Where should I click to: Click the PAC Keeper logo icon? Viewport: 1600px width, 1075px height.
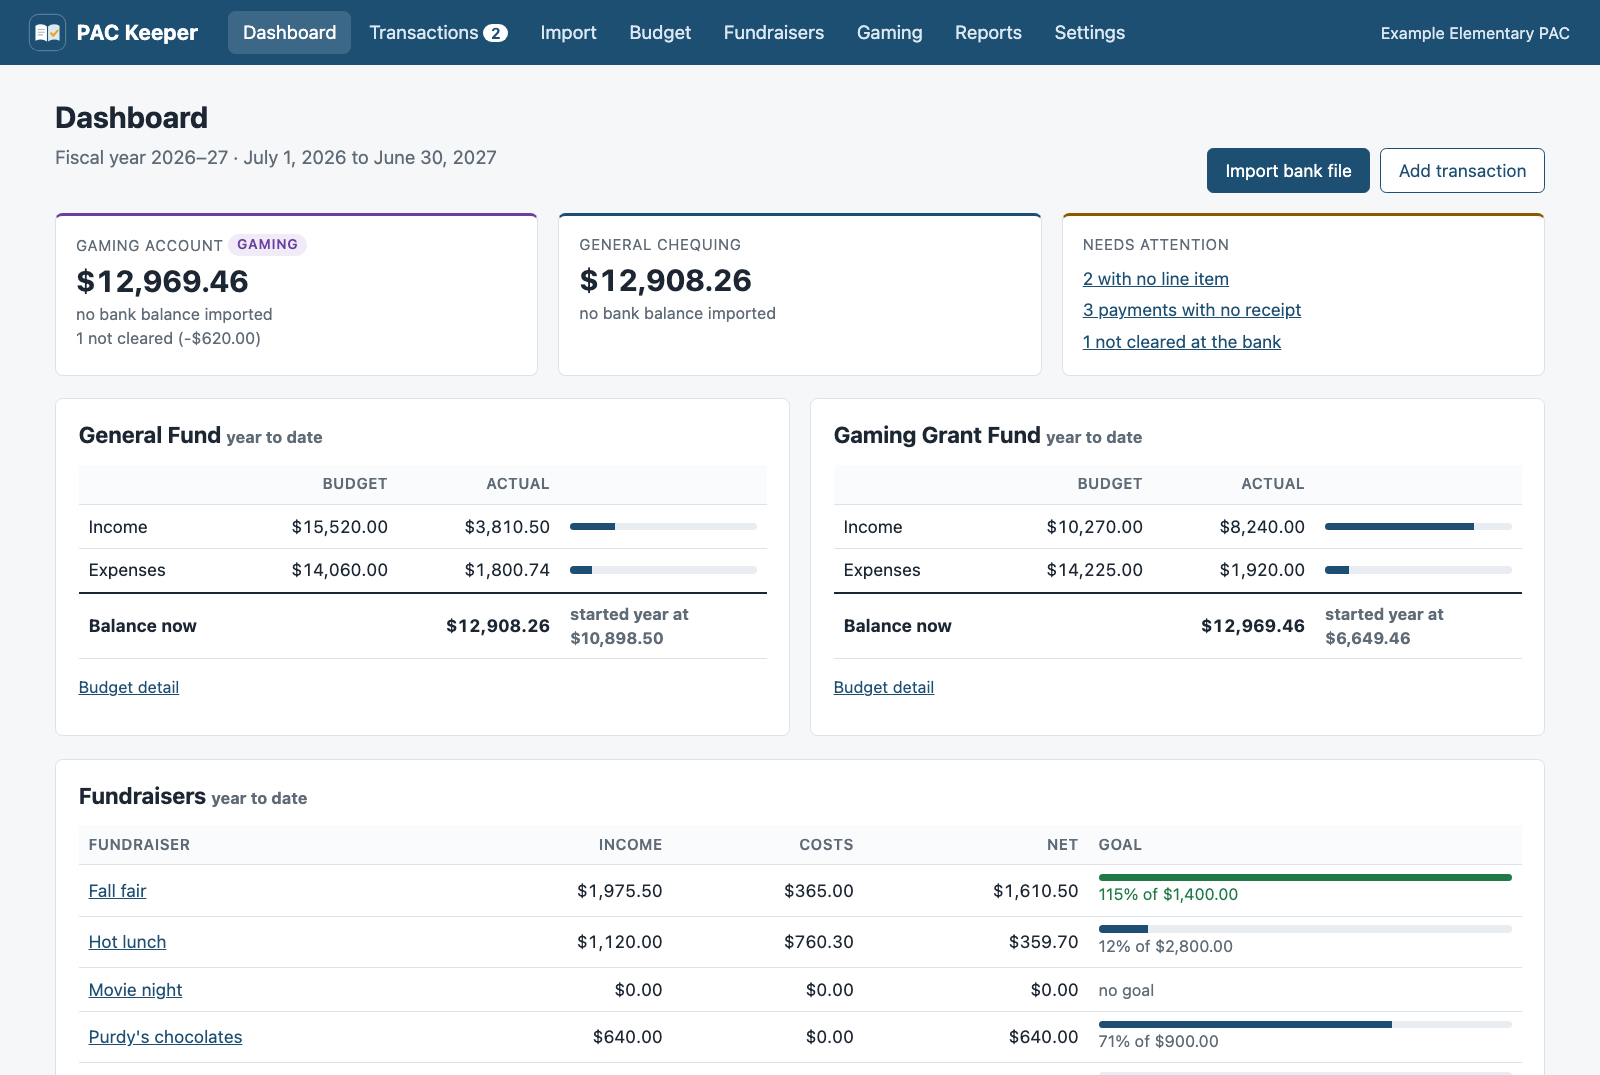[x=48, y=33]
